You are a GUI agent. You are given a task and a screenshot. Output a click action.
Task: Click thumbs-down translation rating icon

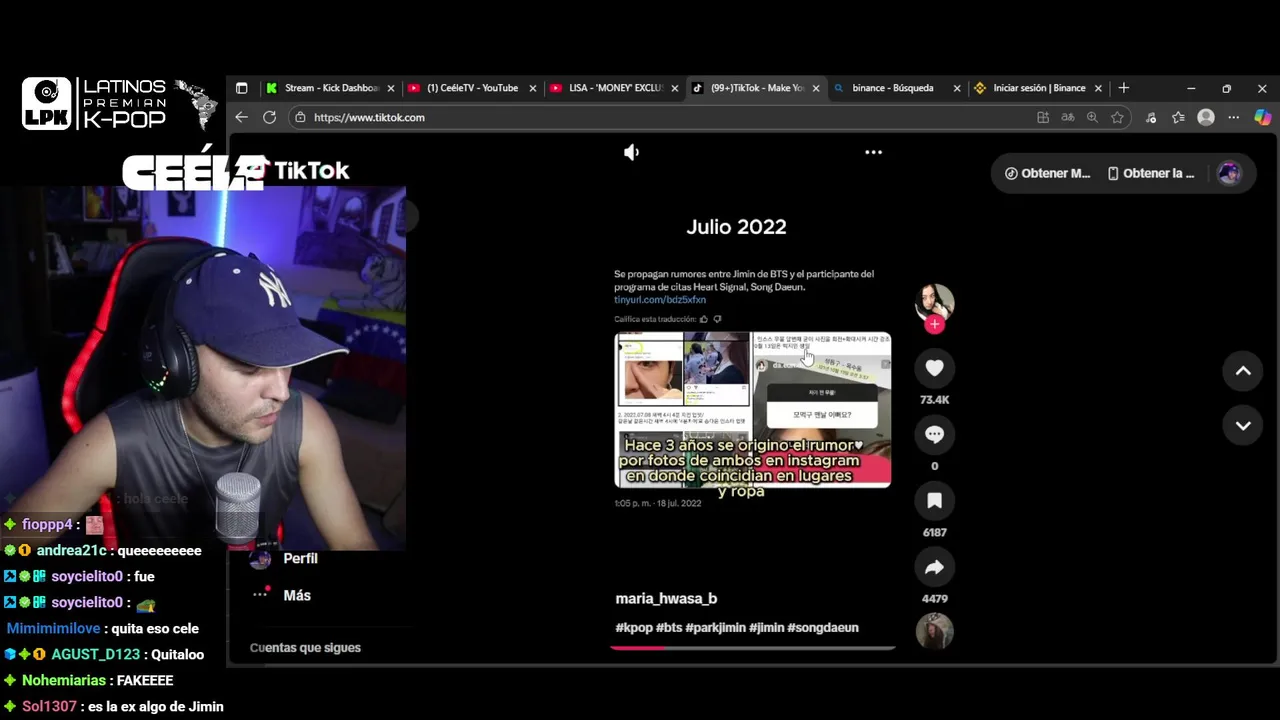click(717, 319)
